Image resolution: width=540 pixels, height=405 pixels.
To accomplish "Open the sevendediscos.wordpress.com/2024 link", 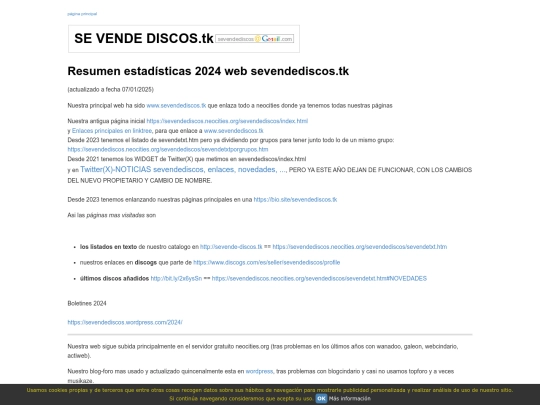I will [125, 322].
